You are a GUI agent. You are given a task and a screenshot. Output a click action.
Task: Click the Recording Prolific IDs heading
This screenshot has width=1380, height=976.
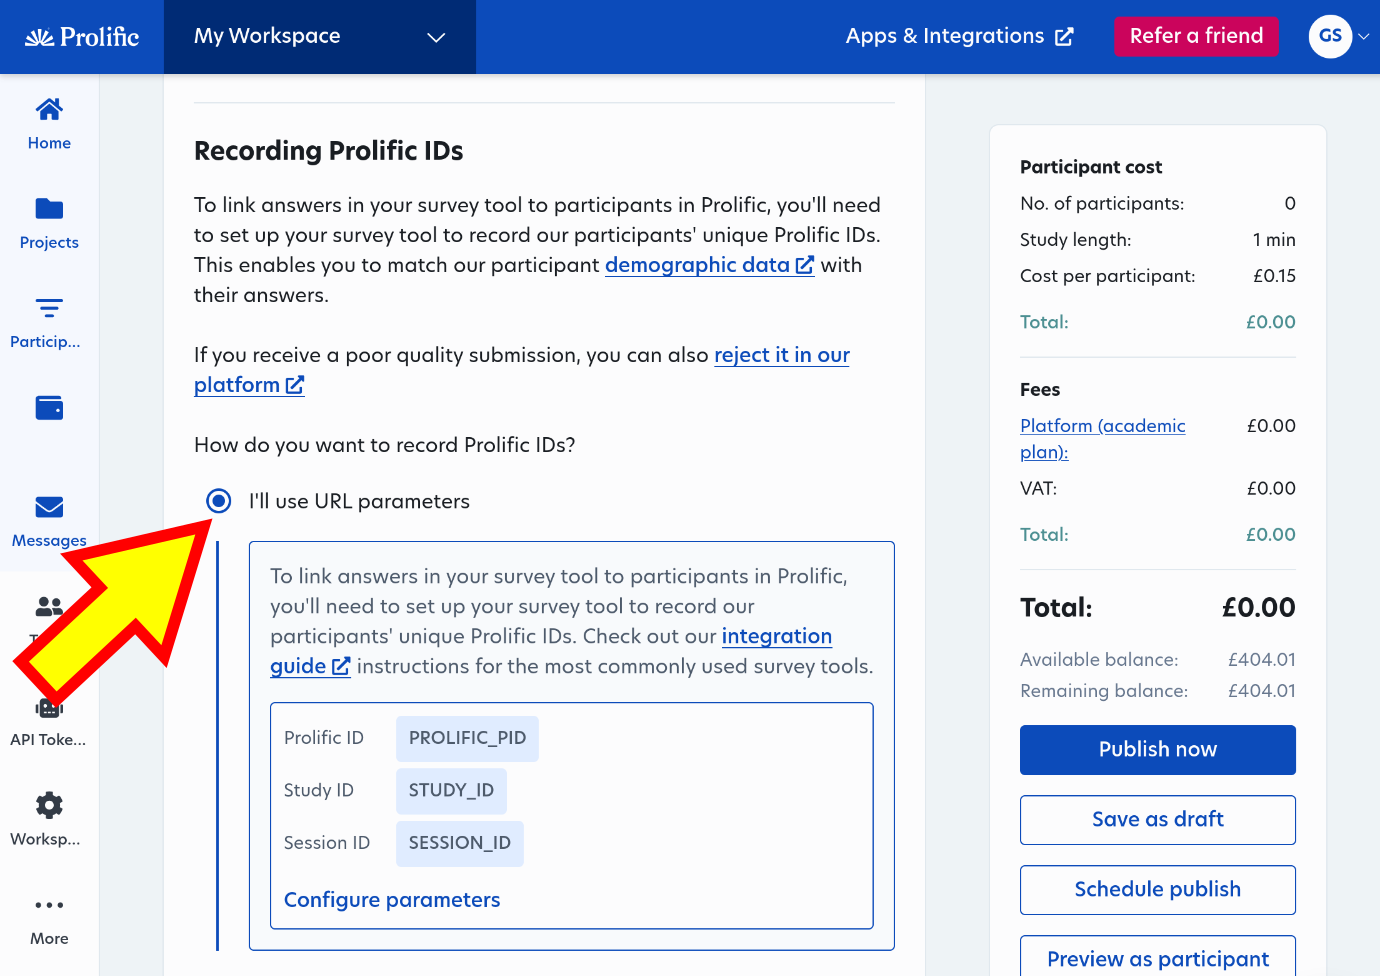click(329, 151)
